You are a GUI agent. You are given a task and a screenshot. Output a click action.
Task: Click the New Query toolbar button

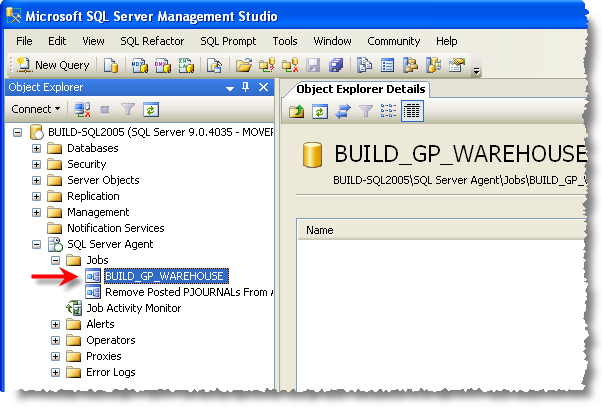click(x=53, y=65)
